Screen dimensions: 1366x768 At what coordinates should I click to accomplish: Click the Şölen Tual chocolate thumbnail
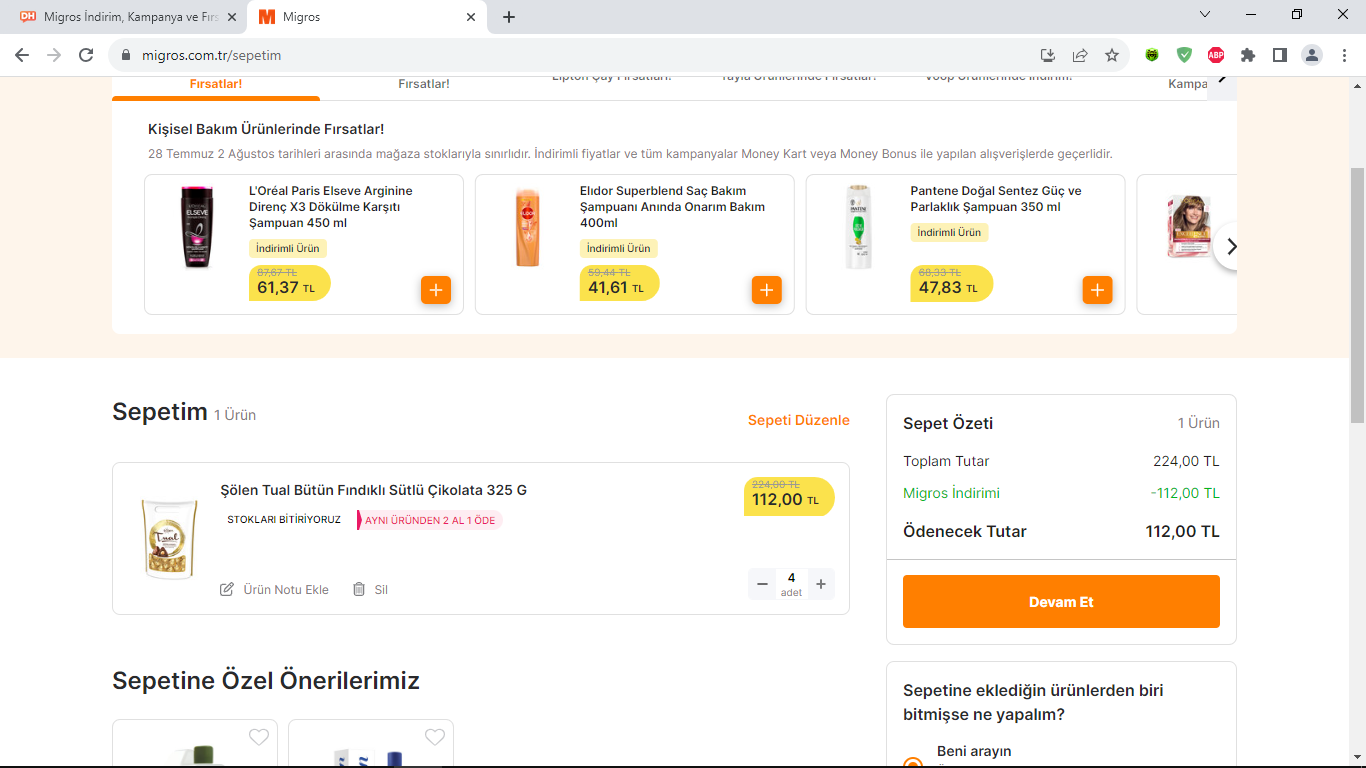click(x=169, y=539)
